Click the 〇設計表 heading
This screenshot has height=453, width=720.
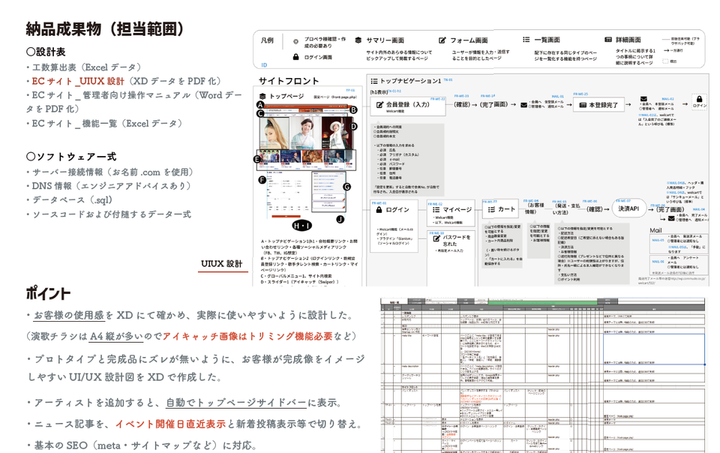(x=45, y=52)
